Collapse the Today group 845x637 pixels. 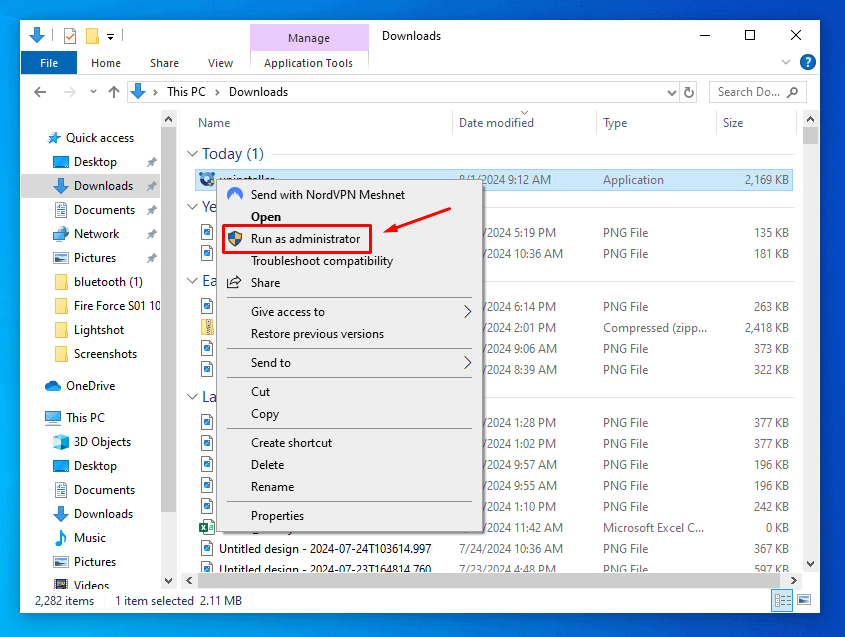point(192,154)
